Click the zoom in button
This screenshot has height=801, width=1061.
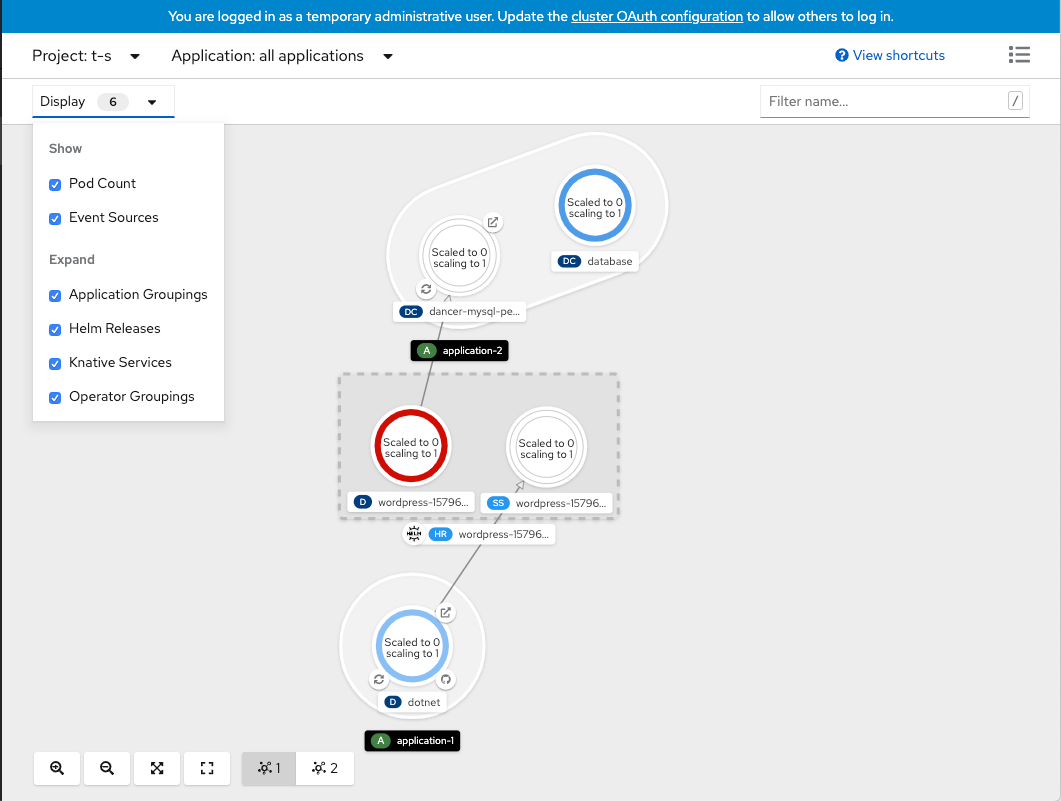pos(57,768)
